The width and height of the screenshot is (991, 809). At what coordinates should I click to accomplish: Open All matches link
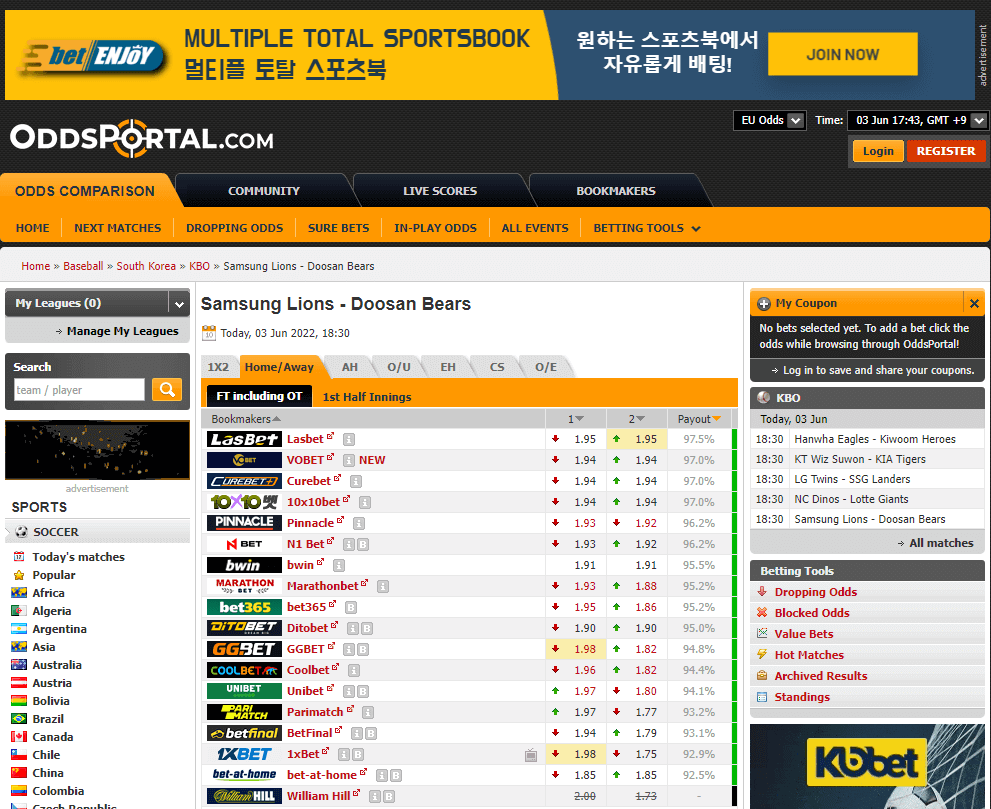point(941,543)
